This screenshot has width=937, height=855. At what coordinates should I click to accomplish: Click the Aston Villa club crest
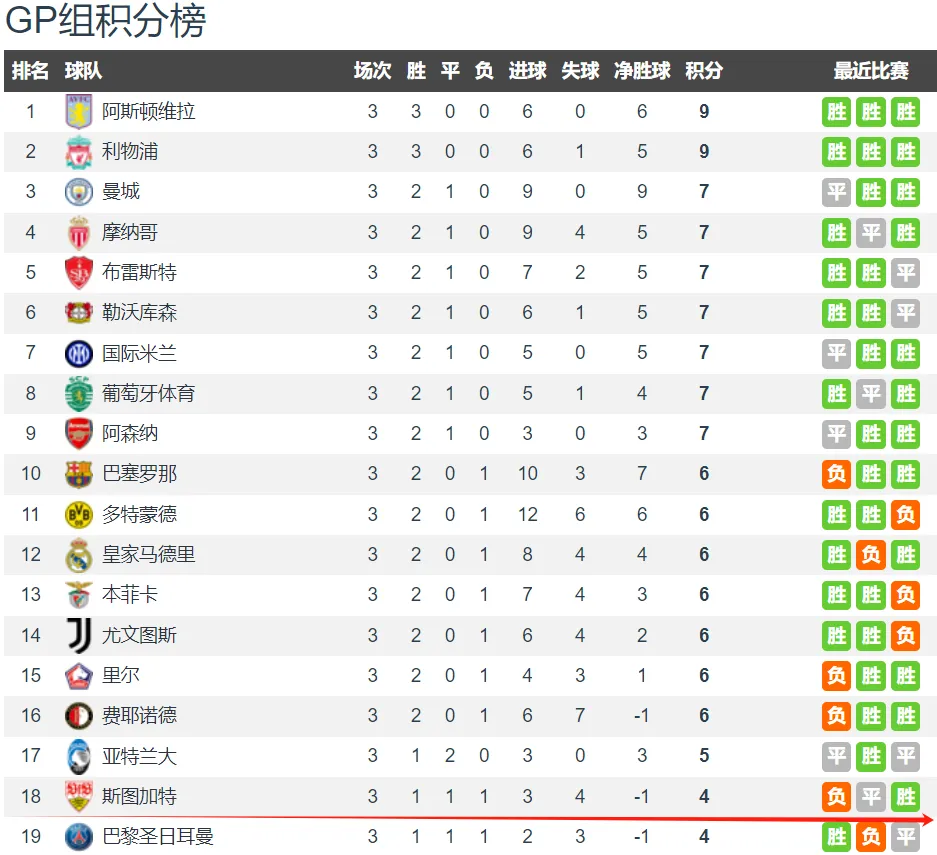[78, 112]
